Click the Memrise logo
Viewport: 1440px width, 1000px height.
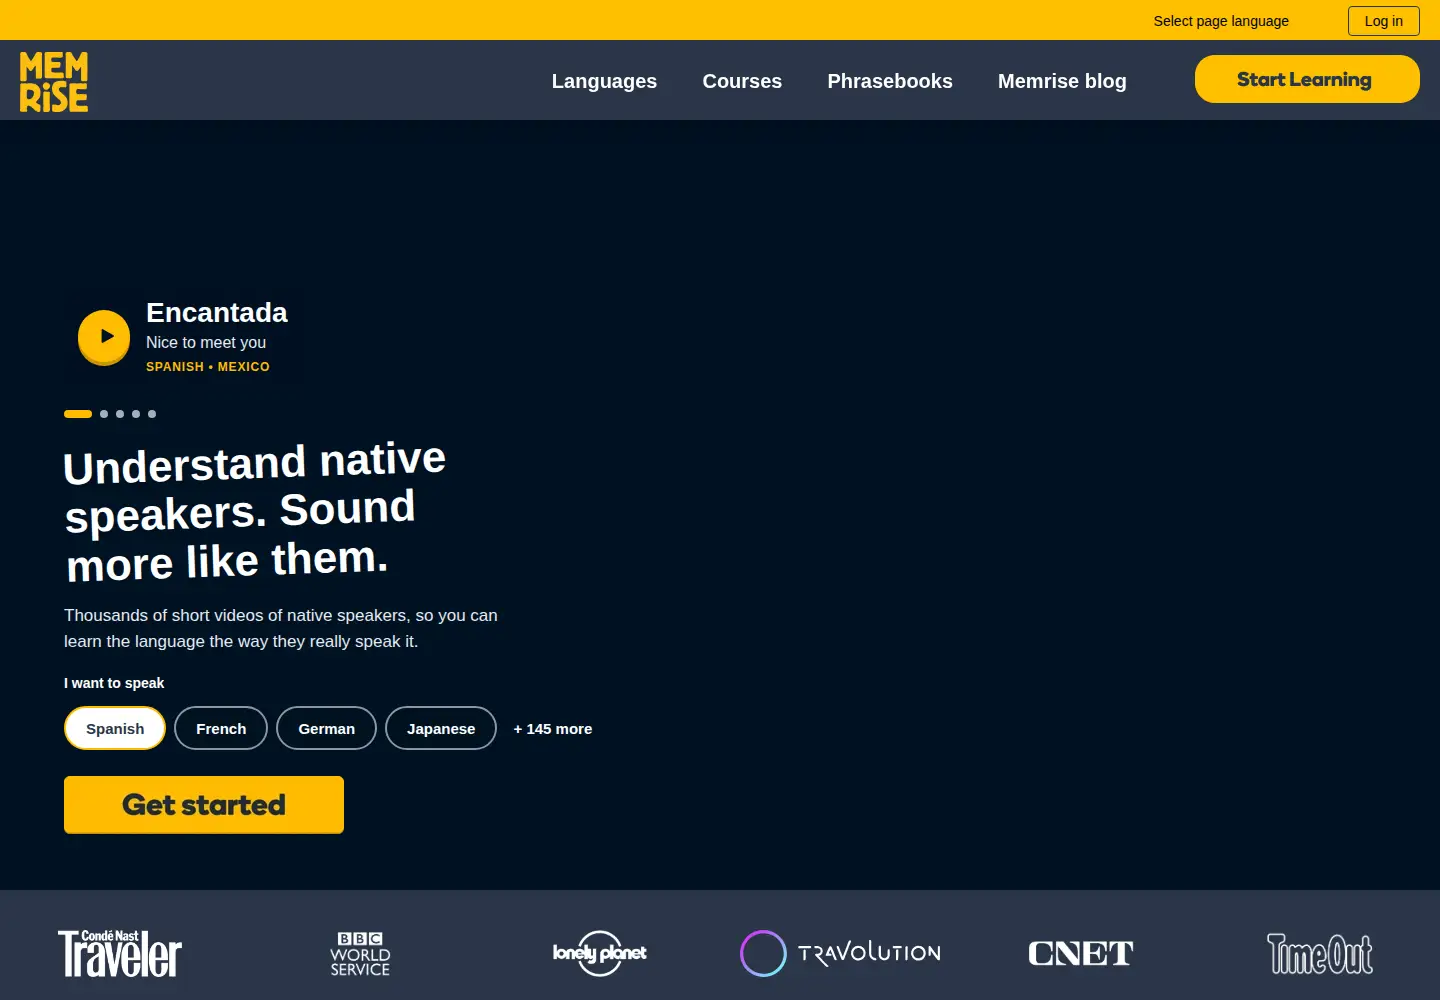[54, 81]
